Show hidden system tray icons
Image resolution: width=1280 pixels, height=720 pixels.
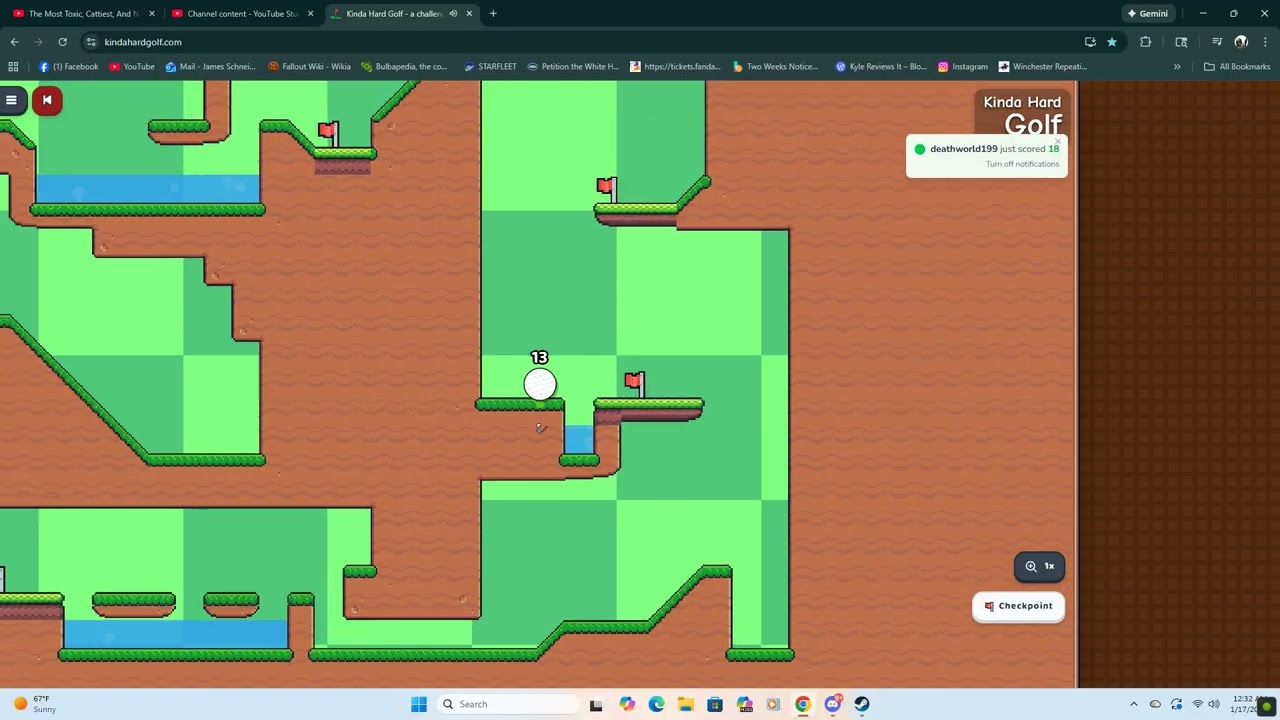point(1134,704)
